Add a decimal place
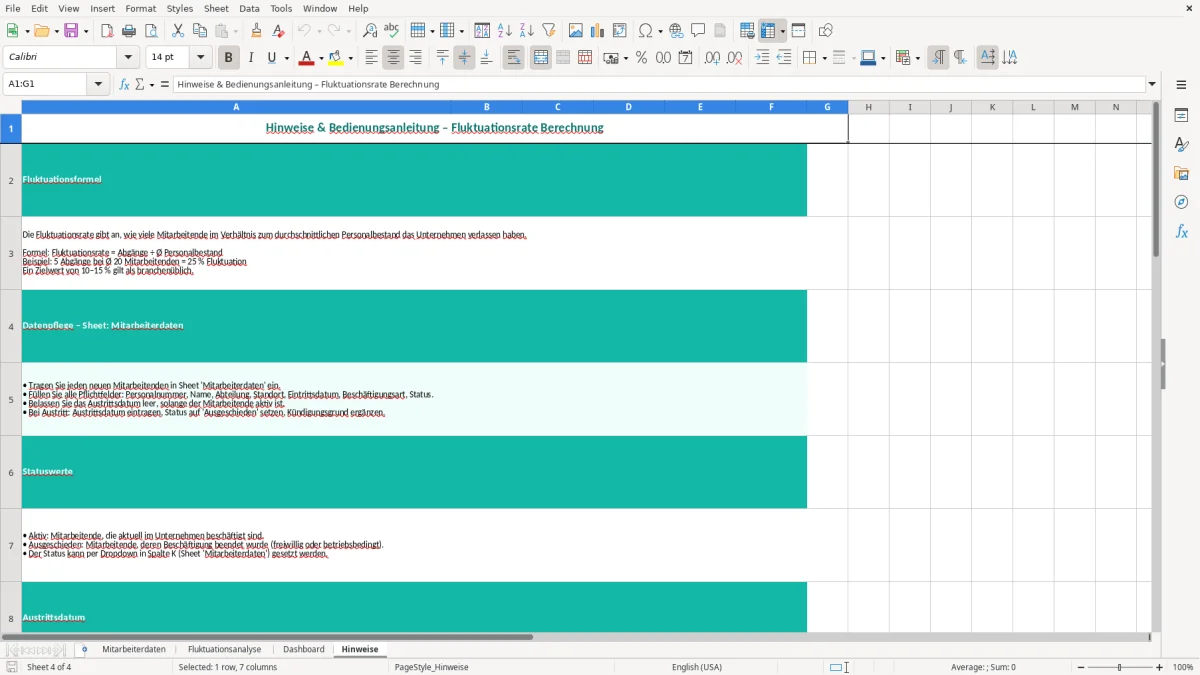Image resolution: width=1200 pixels, height=675 pixels. point(712,58)
